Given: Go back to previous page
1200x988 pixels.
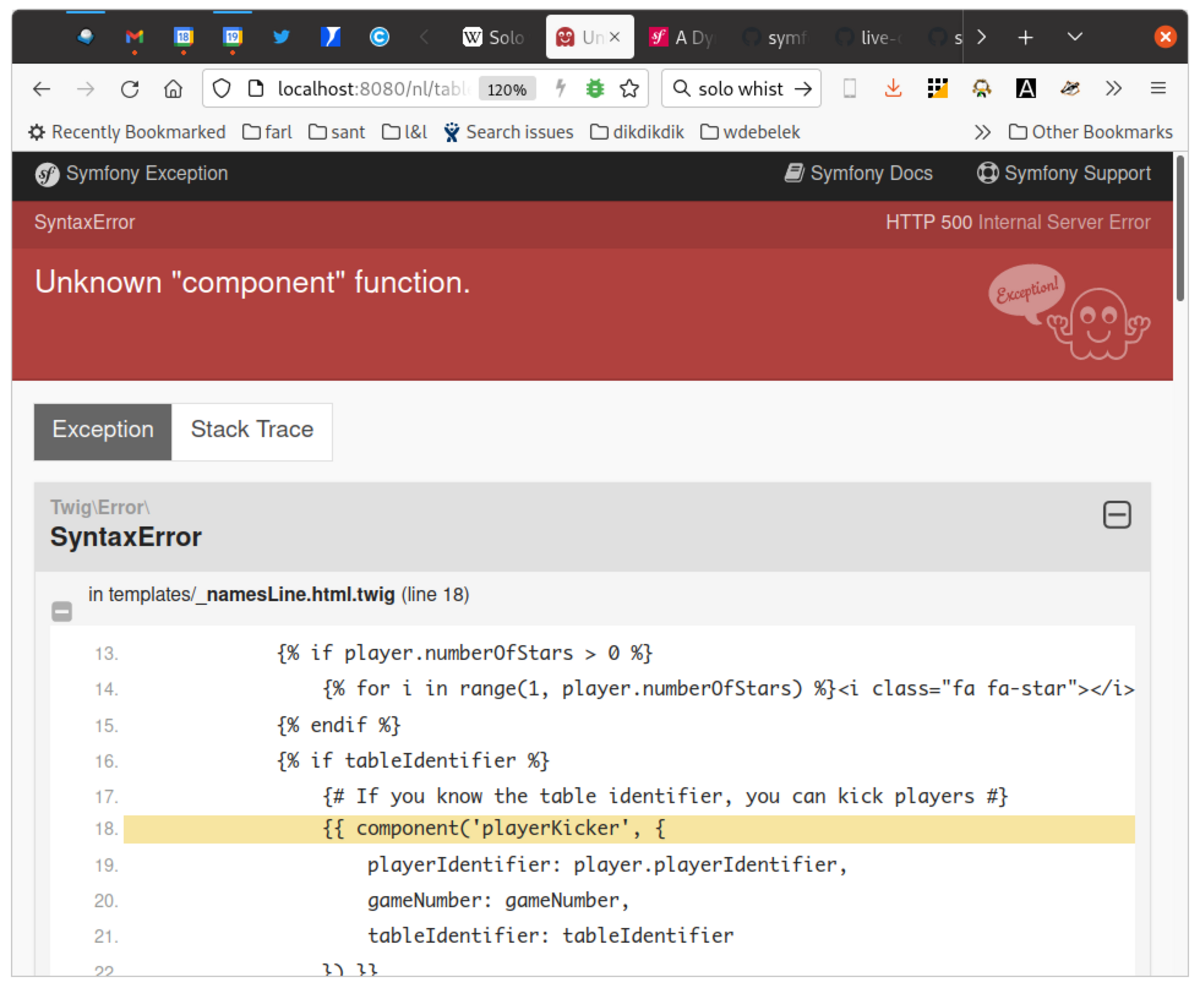Looking at the screenshot, I should (x=41, y=89).
